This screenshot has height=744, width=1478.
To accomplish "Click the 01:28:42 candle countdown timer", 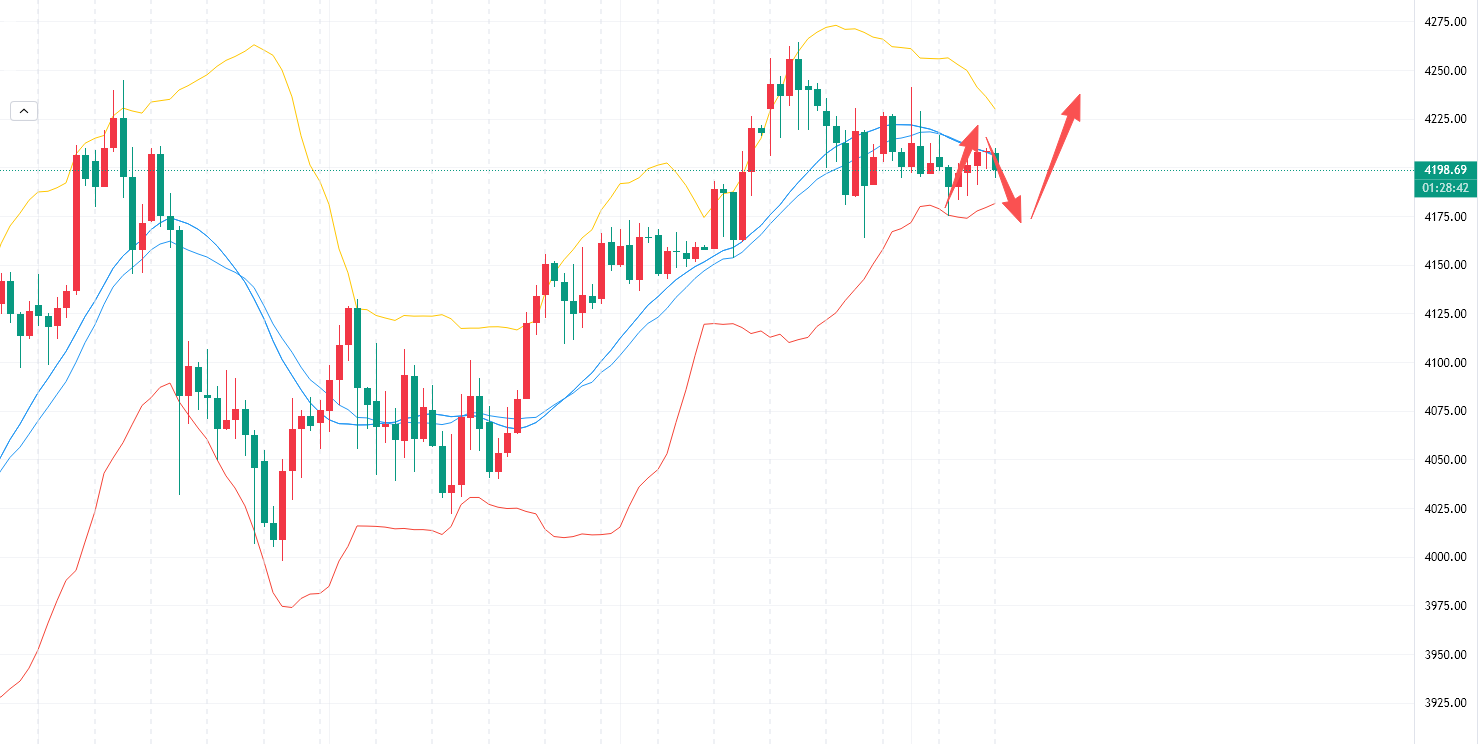I will tap(1444, 188).
